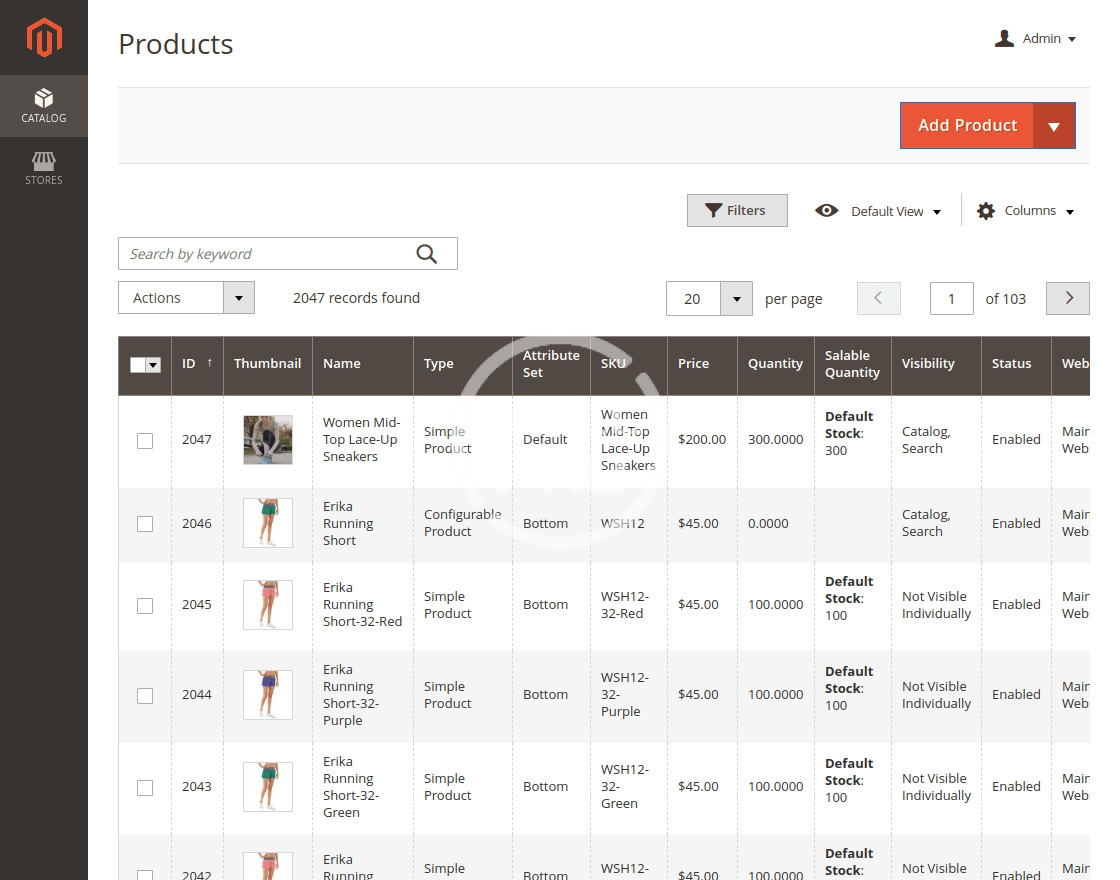Open the Catalog sidebar menu
Screen dimensions: 1120x880
click(44, 106)
